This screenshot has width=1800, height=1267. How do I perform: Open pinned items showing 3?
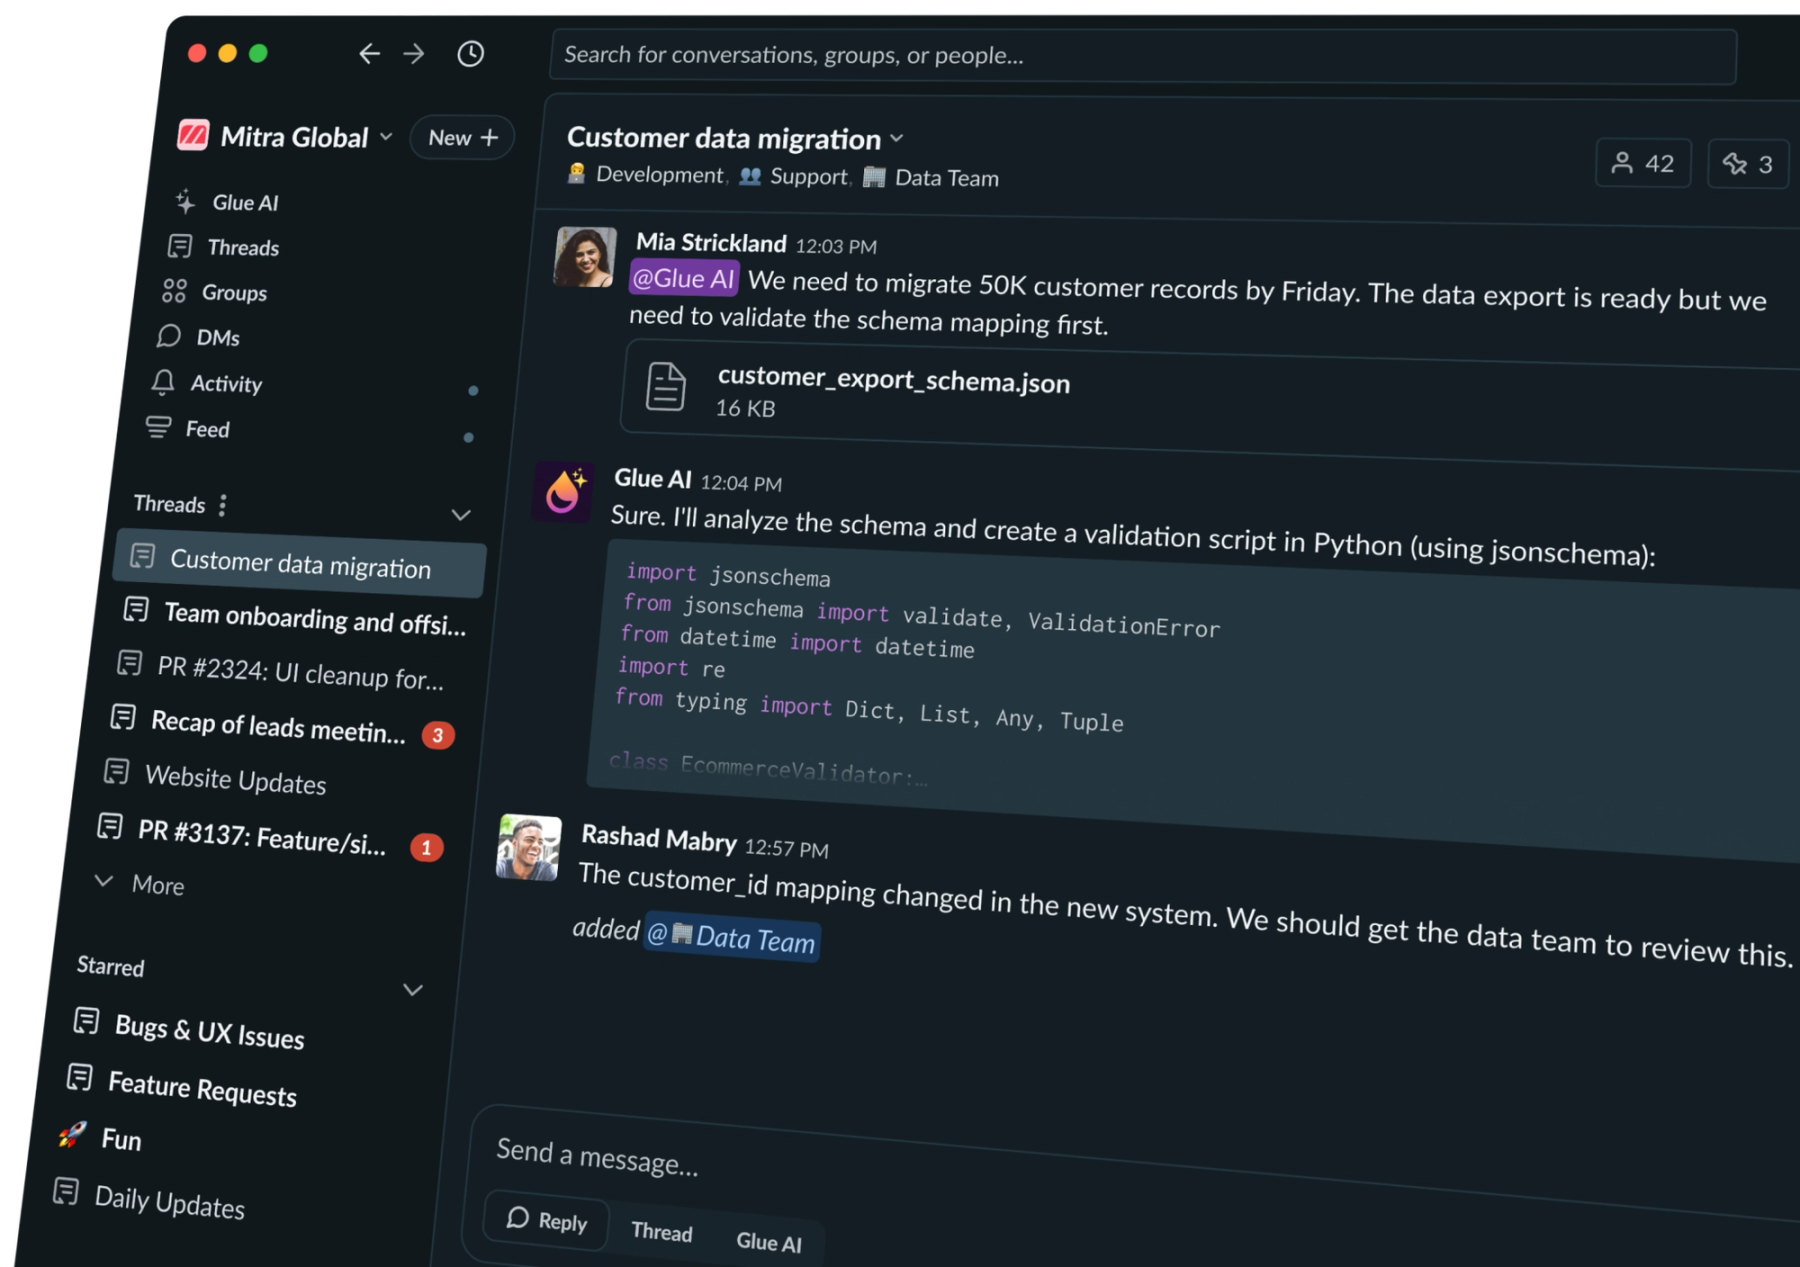tap(1747, 164)
